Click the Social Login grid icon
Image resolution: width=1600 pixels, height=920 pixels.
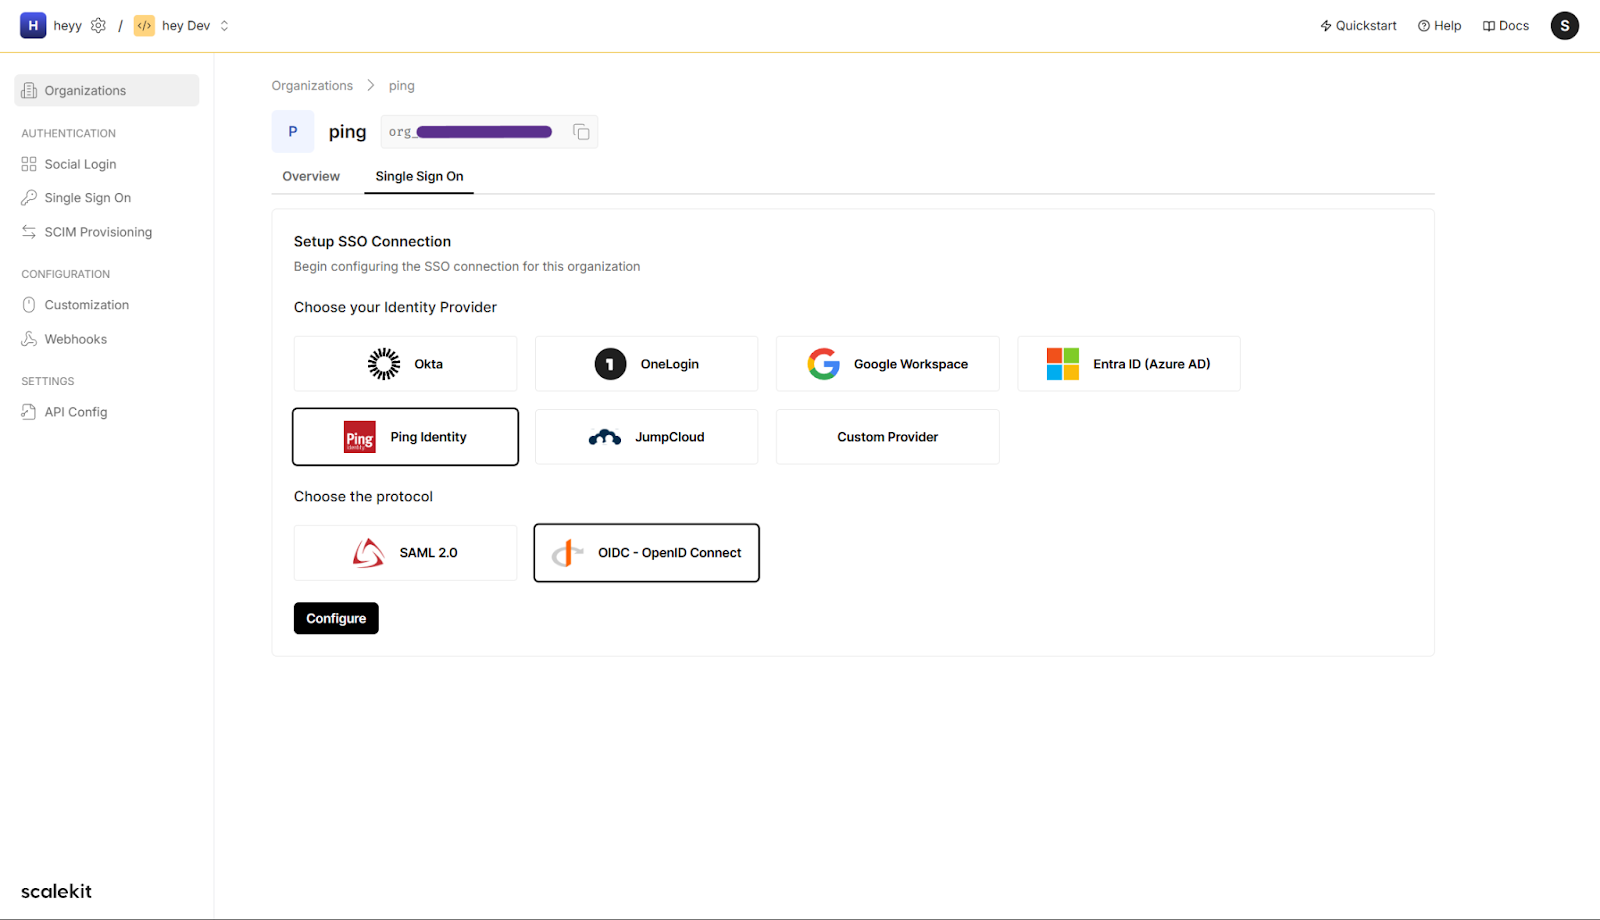[x=29, y=164]
